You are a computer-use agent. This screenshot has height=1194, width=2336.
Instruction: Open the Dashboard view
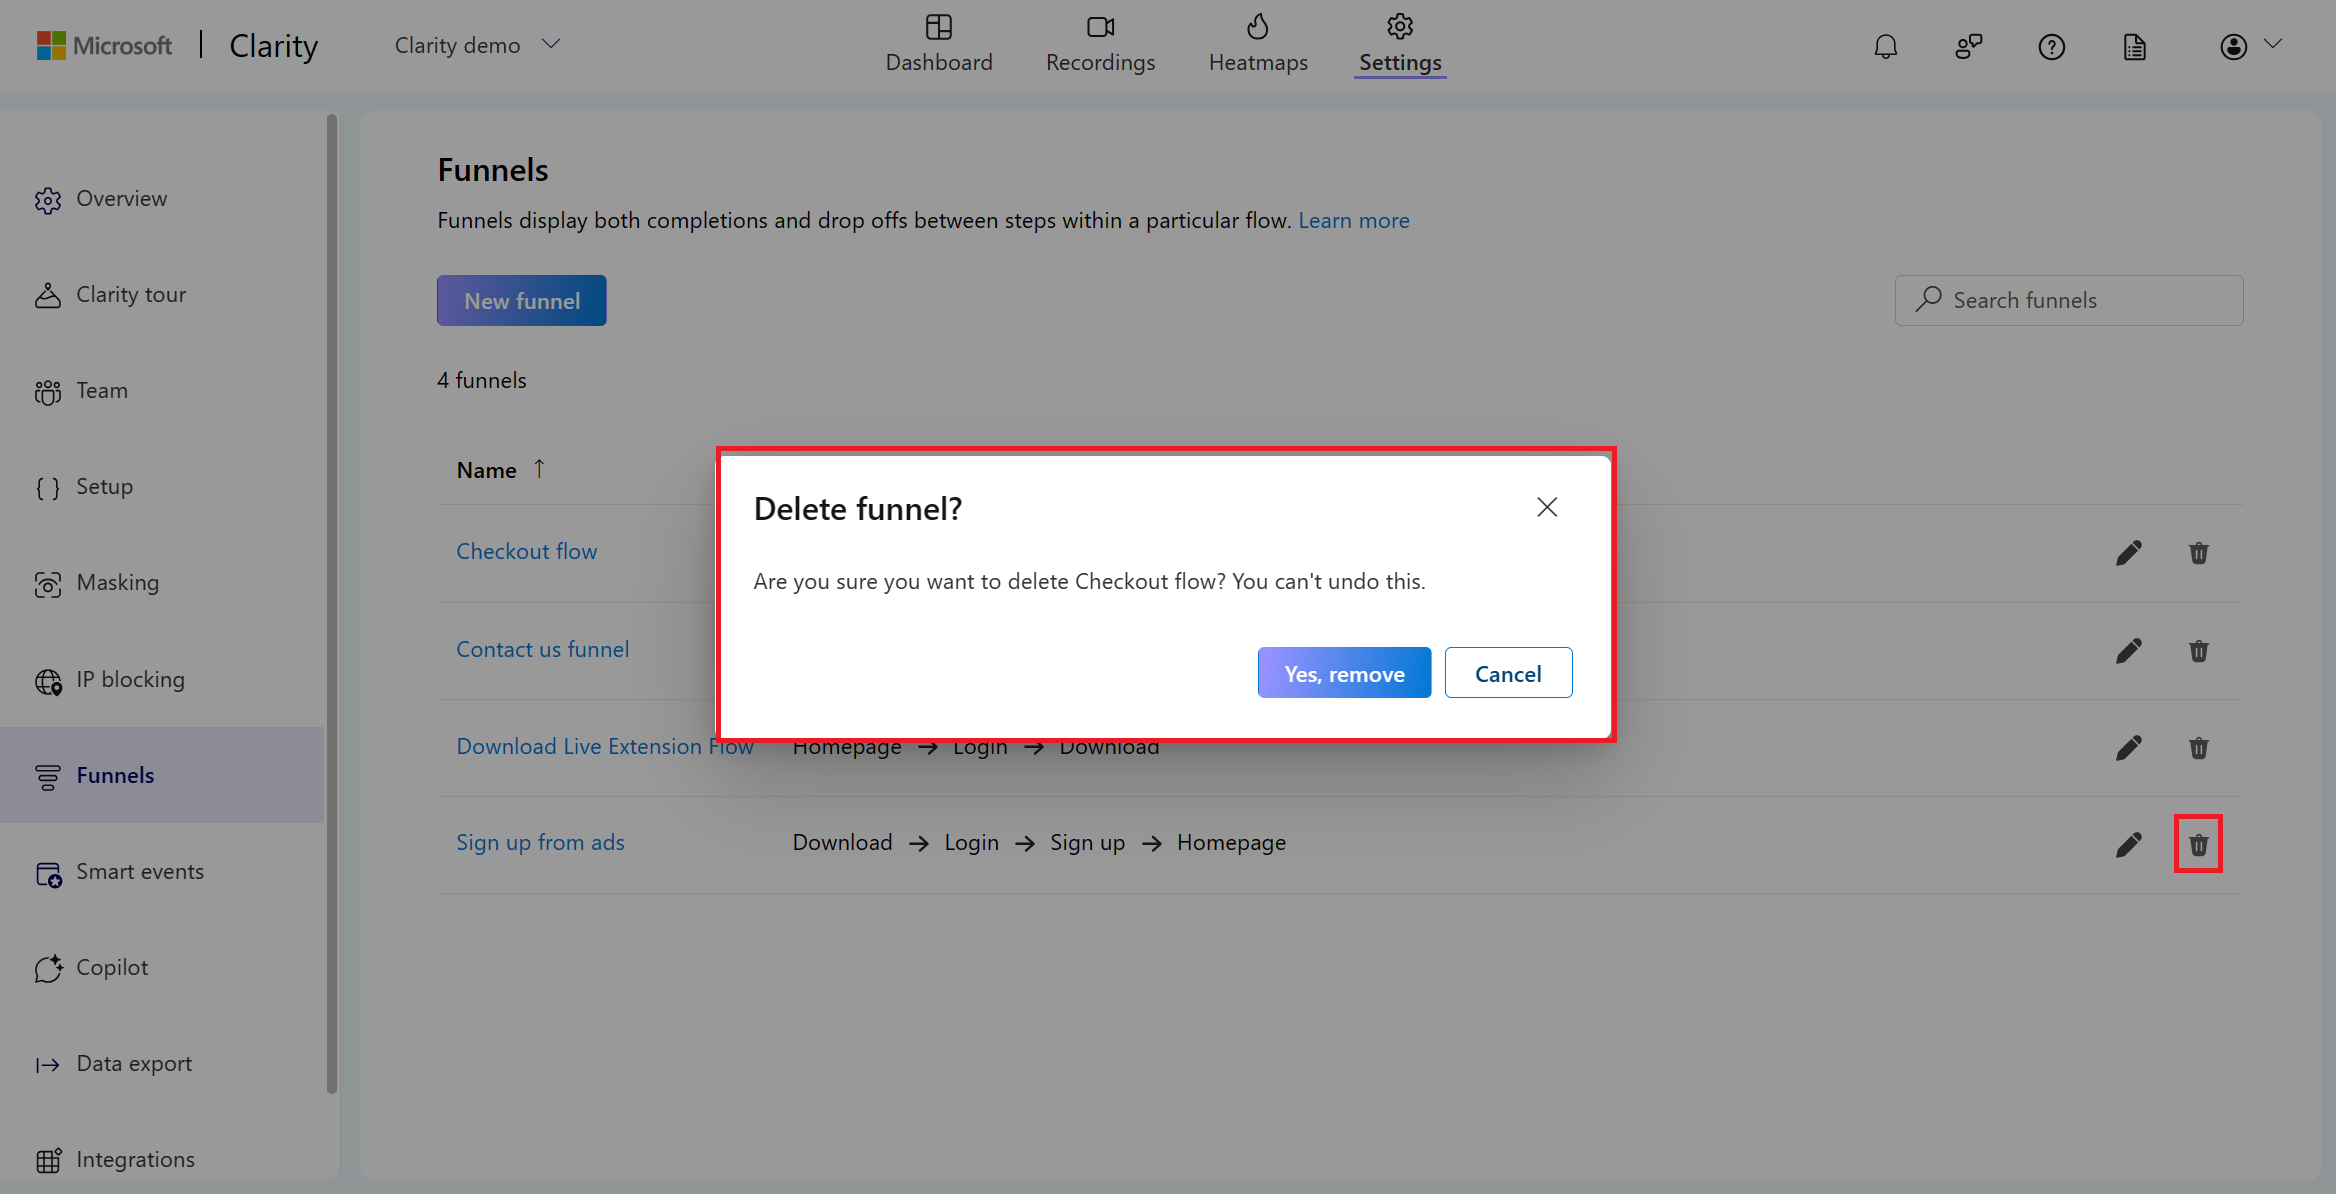point(938,44)
